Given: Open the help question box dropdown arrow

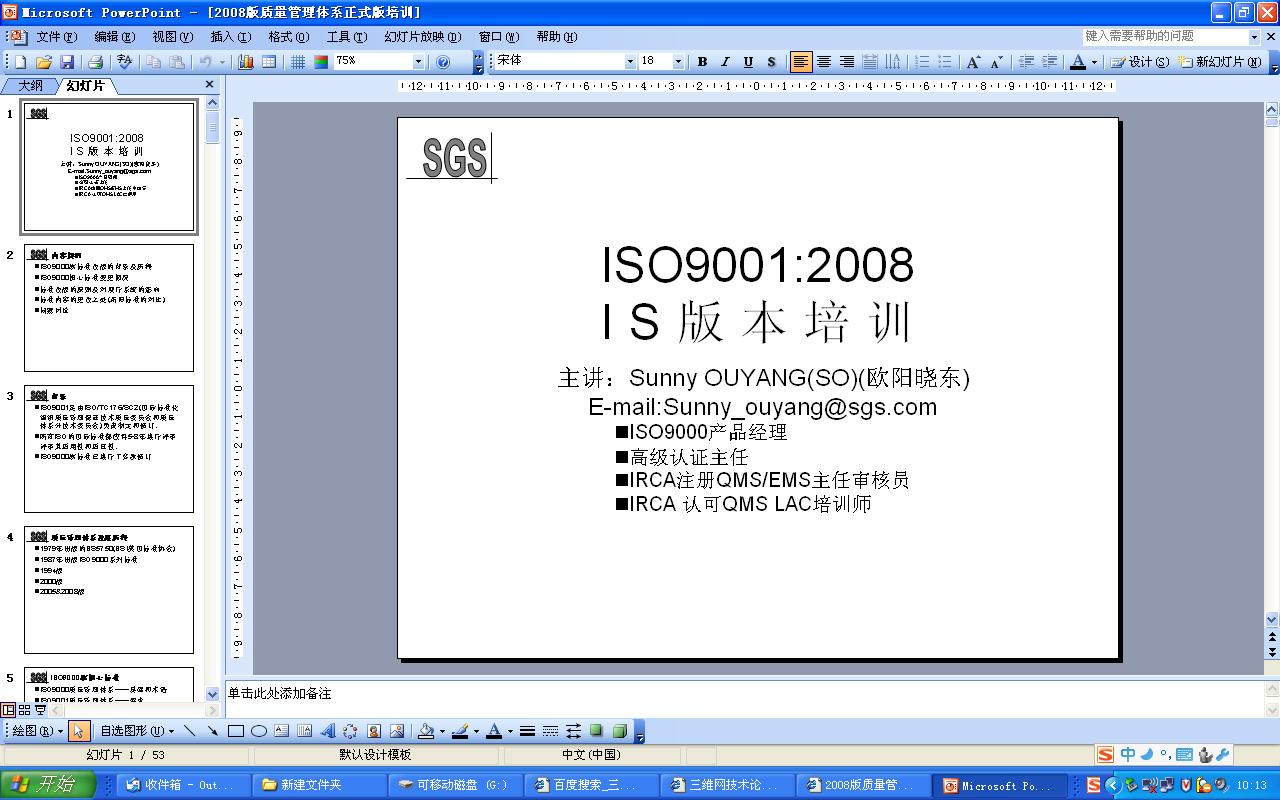Looking at the screenshot, I should [x=1254, y=36].
